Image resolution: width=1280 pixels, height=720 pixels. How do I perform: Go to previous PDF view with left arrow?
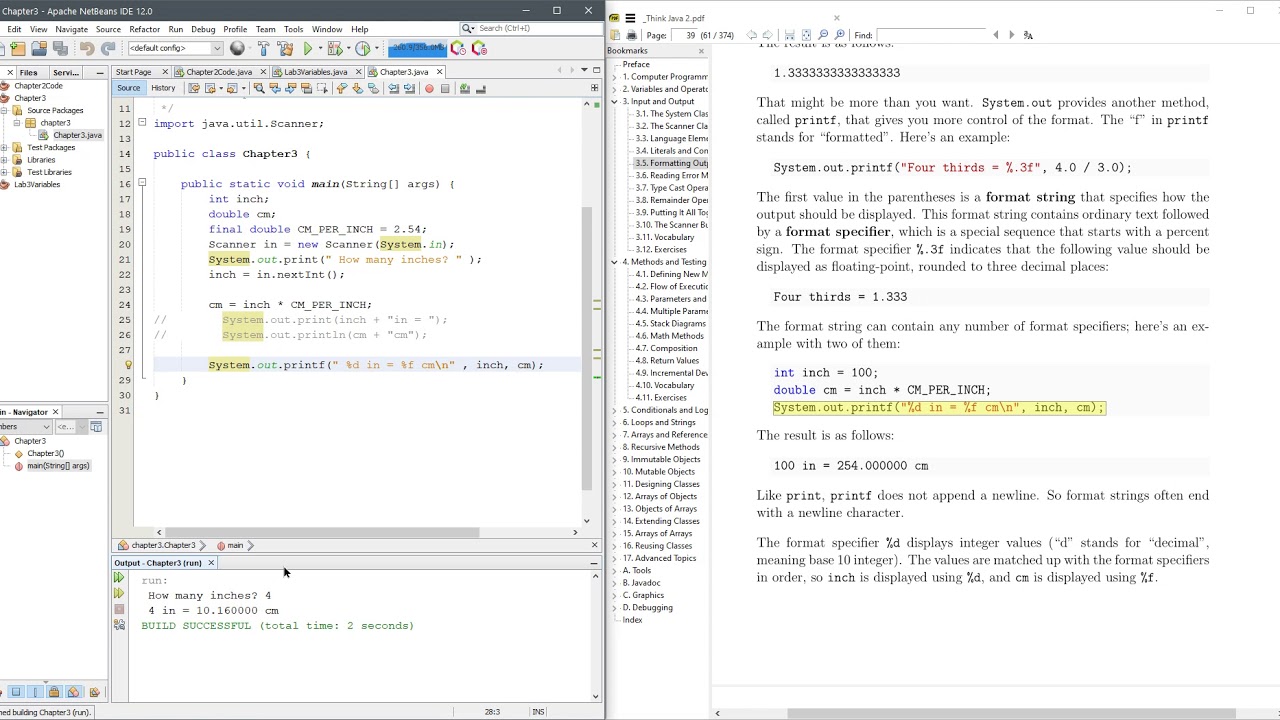(x=752, y=35)
